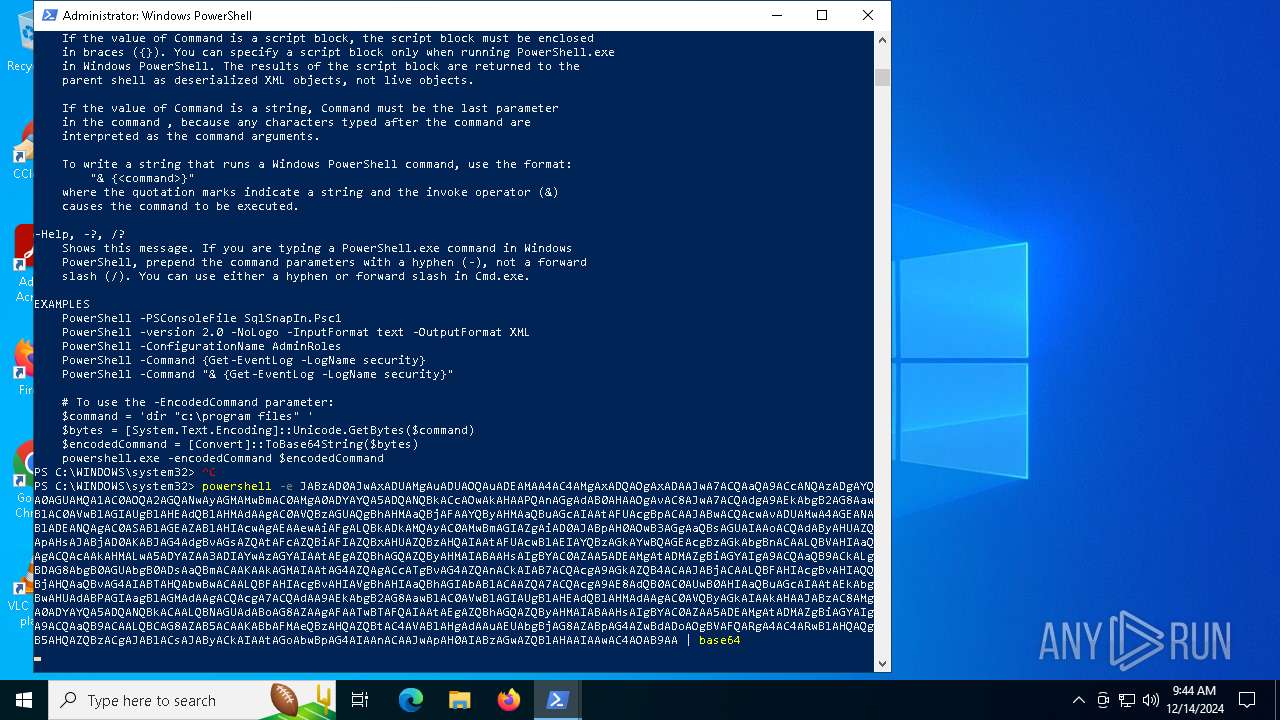
Task: Click the scrollbar down arrow in PowerShell
Action: coord(882,662)
